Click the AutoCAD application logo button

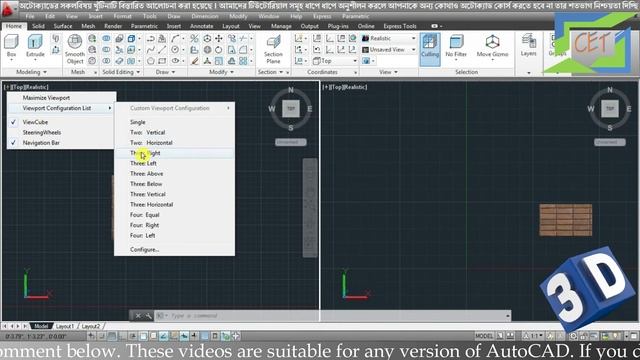pos(8,9)
